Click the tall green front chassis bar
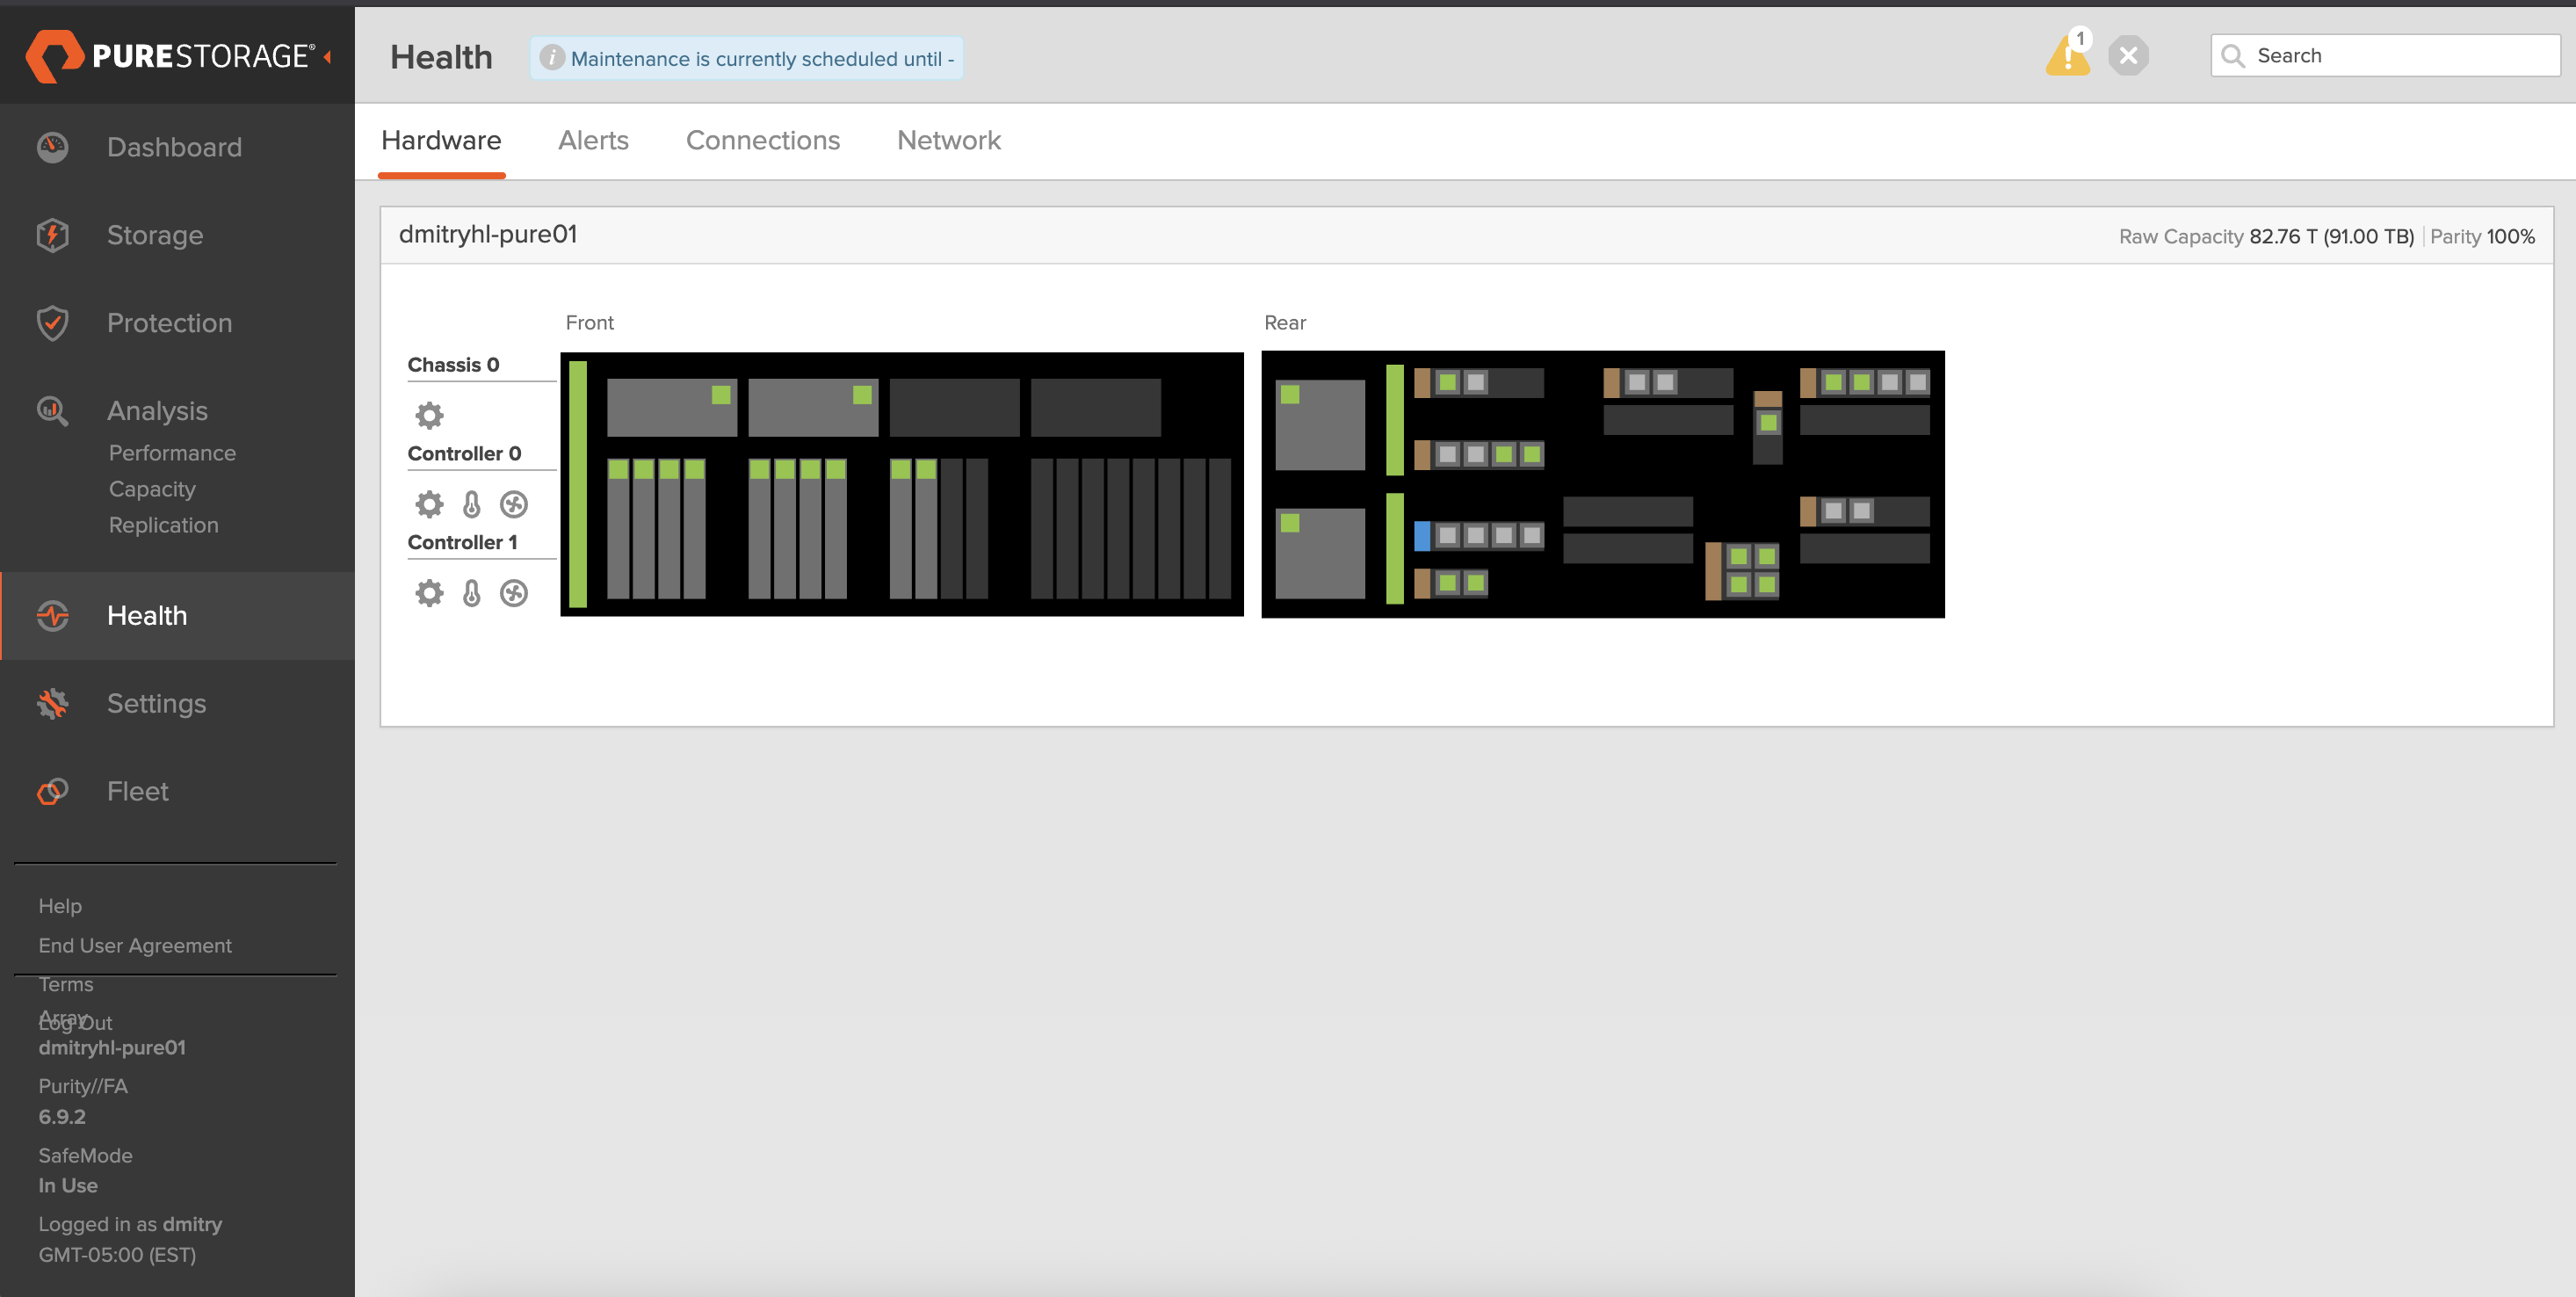 click(x=578, y=484)
